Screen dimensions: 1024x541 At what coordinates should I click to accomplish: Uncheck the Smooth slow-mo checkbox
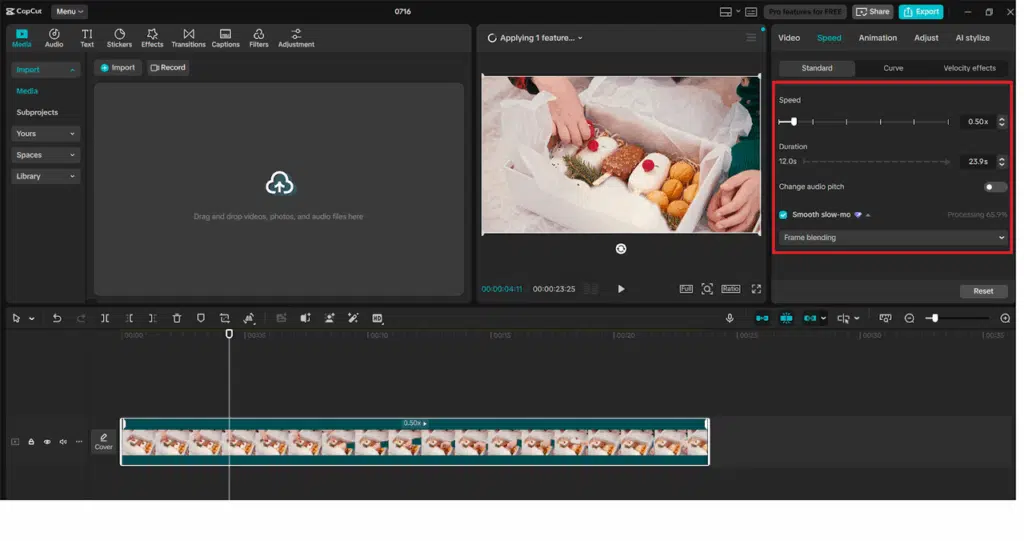[x=783, y=214]
